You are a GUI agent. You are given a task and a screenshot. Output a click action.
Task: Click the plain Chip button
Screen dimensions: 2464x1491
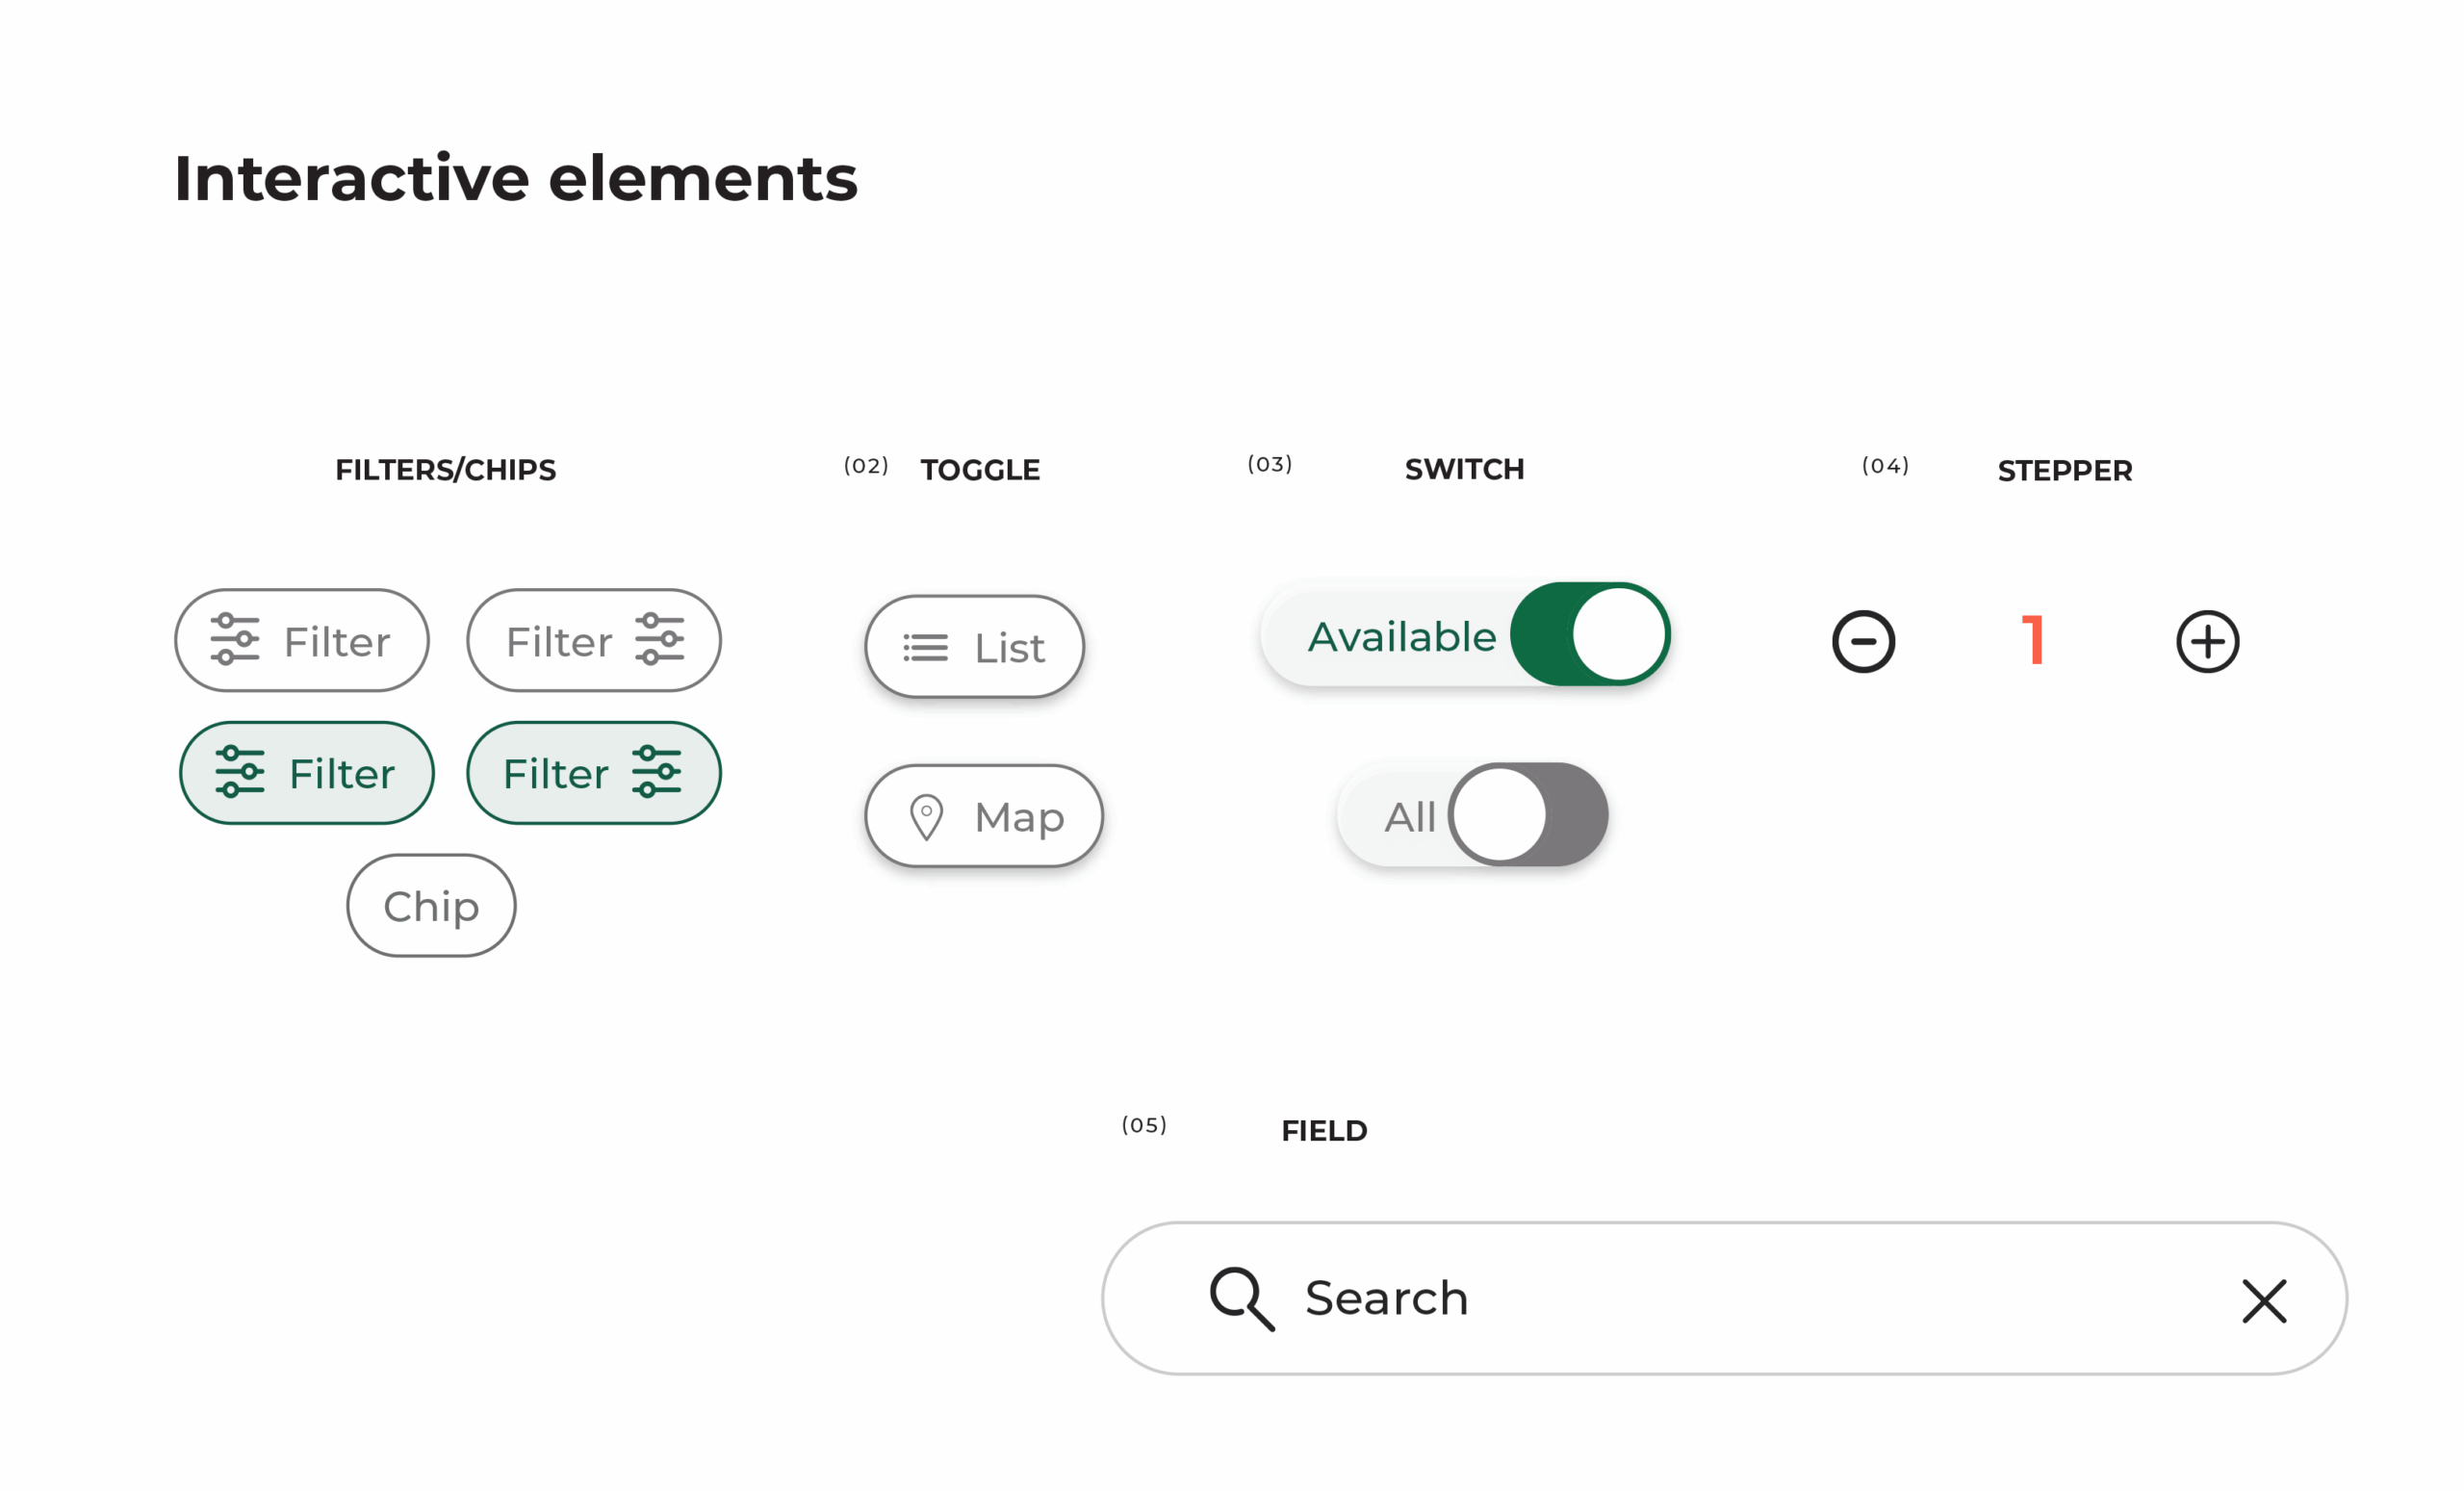(431, 905)
